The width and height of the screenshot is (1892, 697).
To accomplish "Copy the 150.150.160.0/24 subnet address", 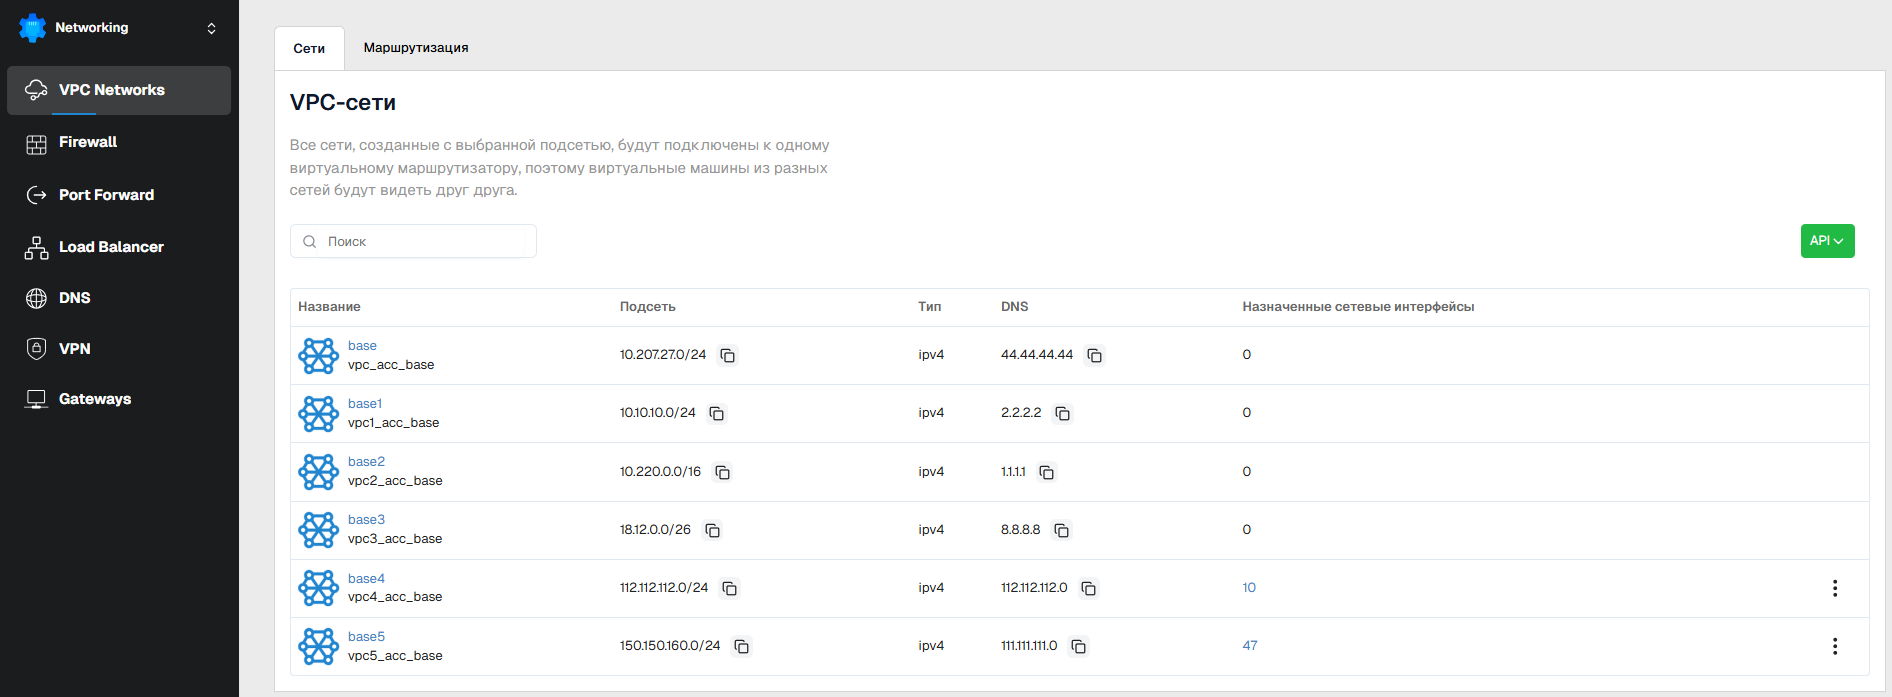I will pos(742,647).
